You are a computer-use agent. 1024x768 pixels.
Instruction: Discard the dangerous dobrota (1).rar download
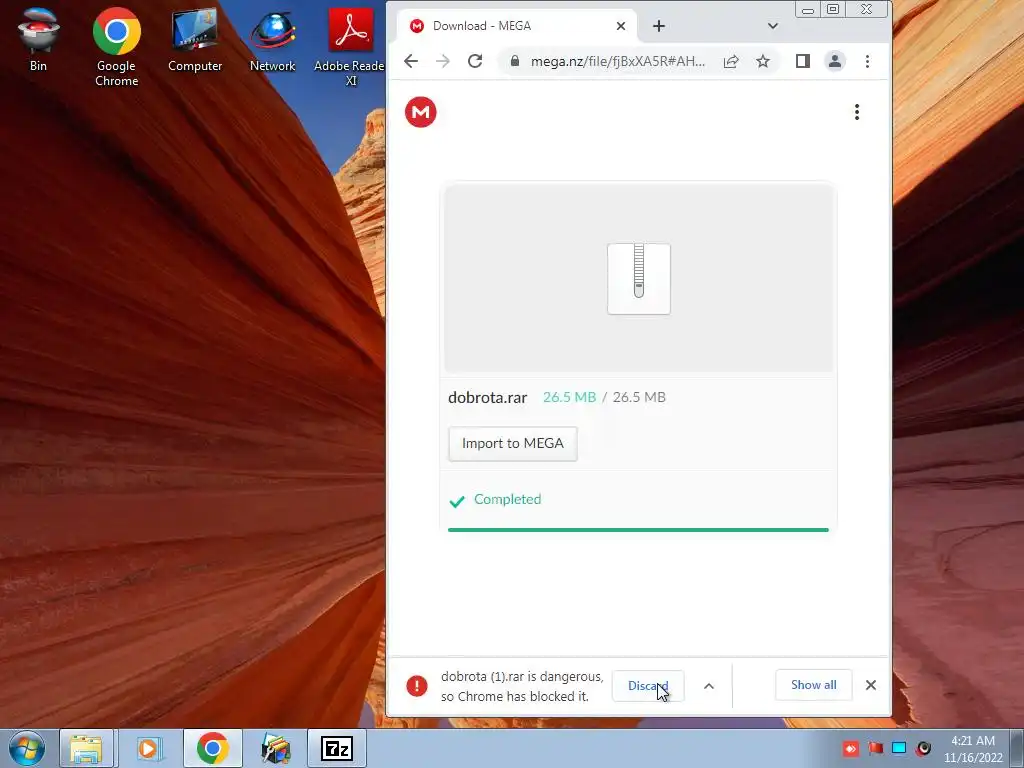click(648, 686)
